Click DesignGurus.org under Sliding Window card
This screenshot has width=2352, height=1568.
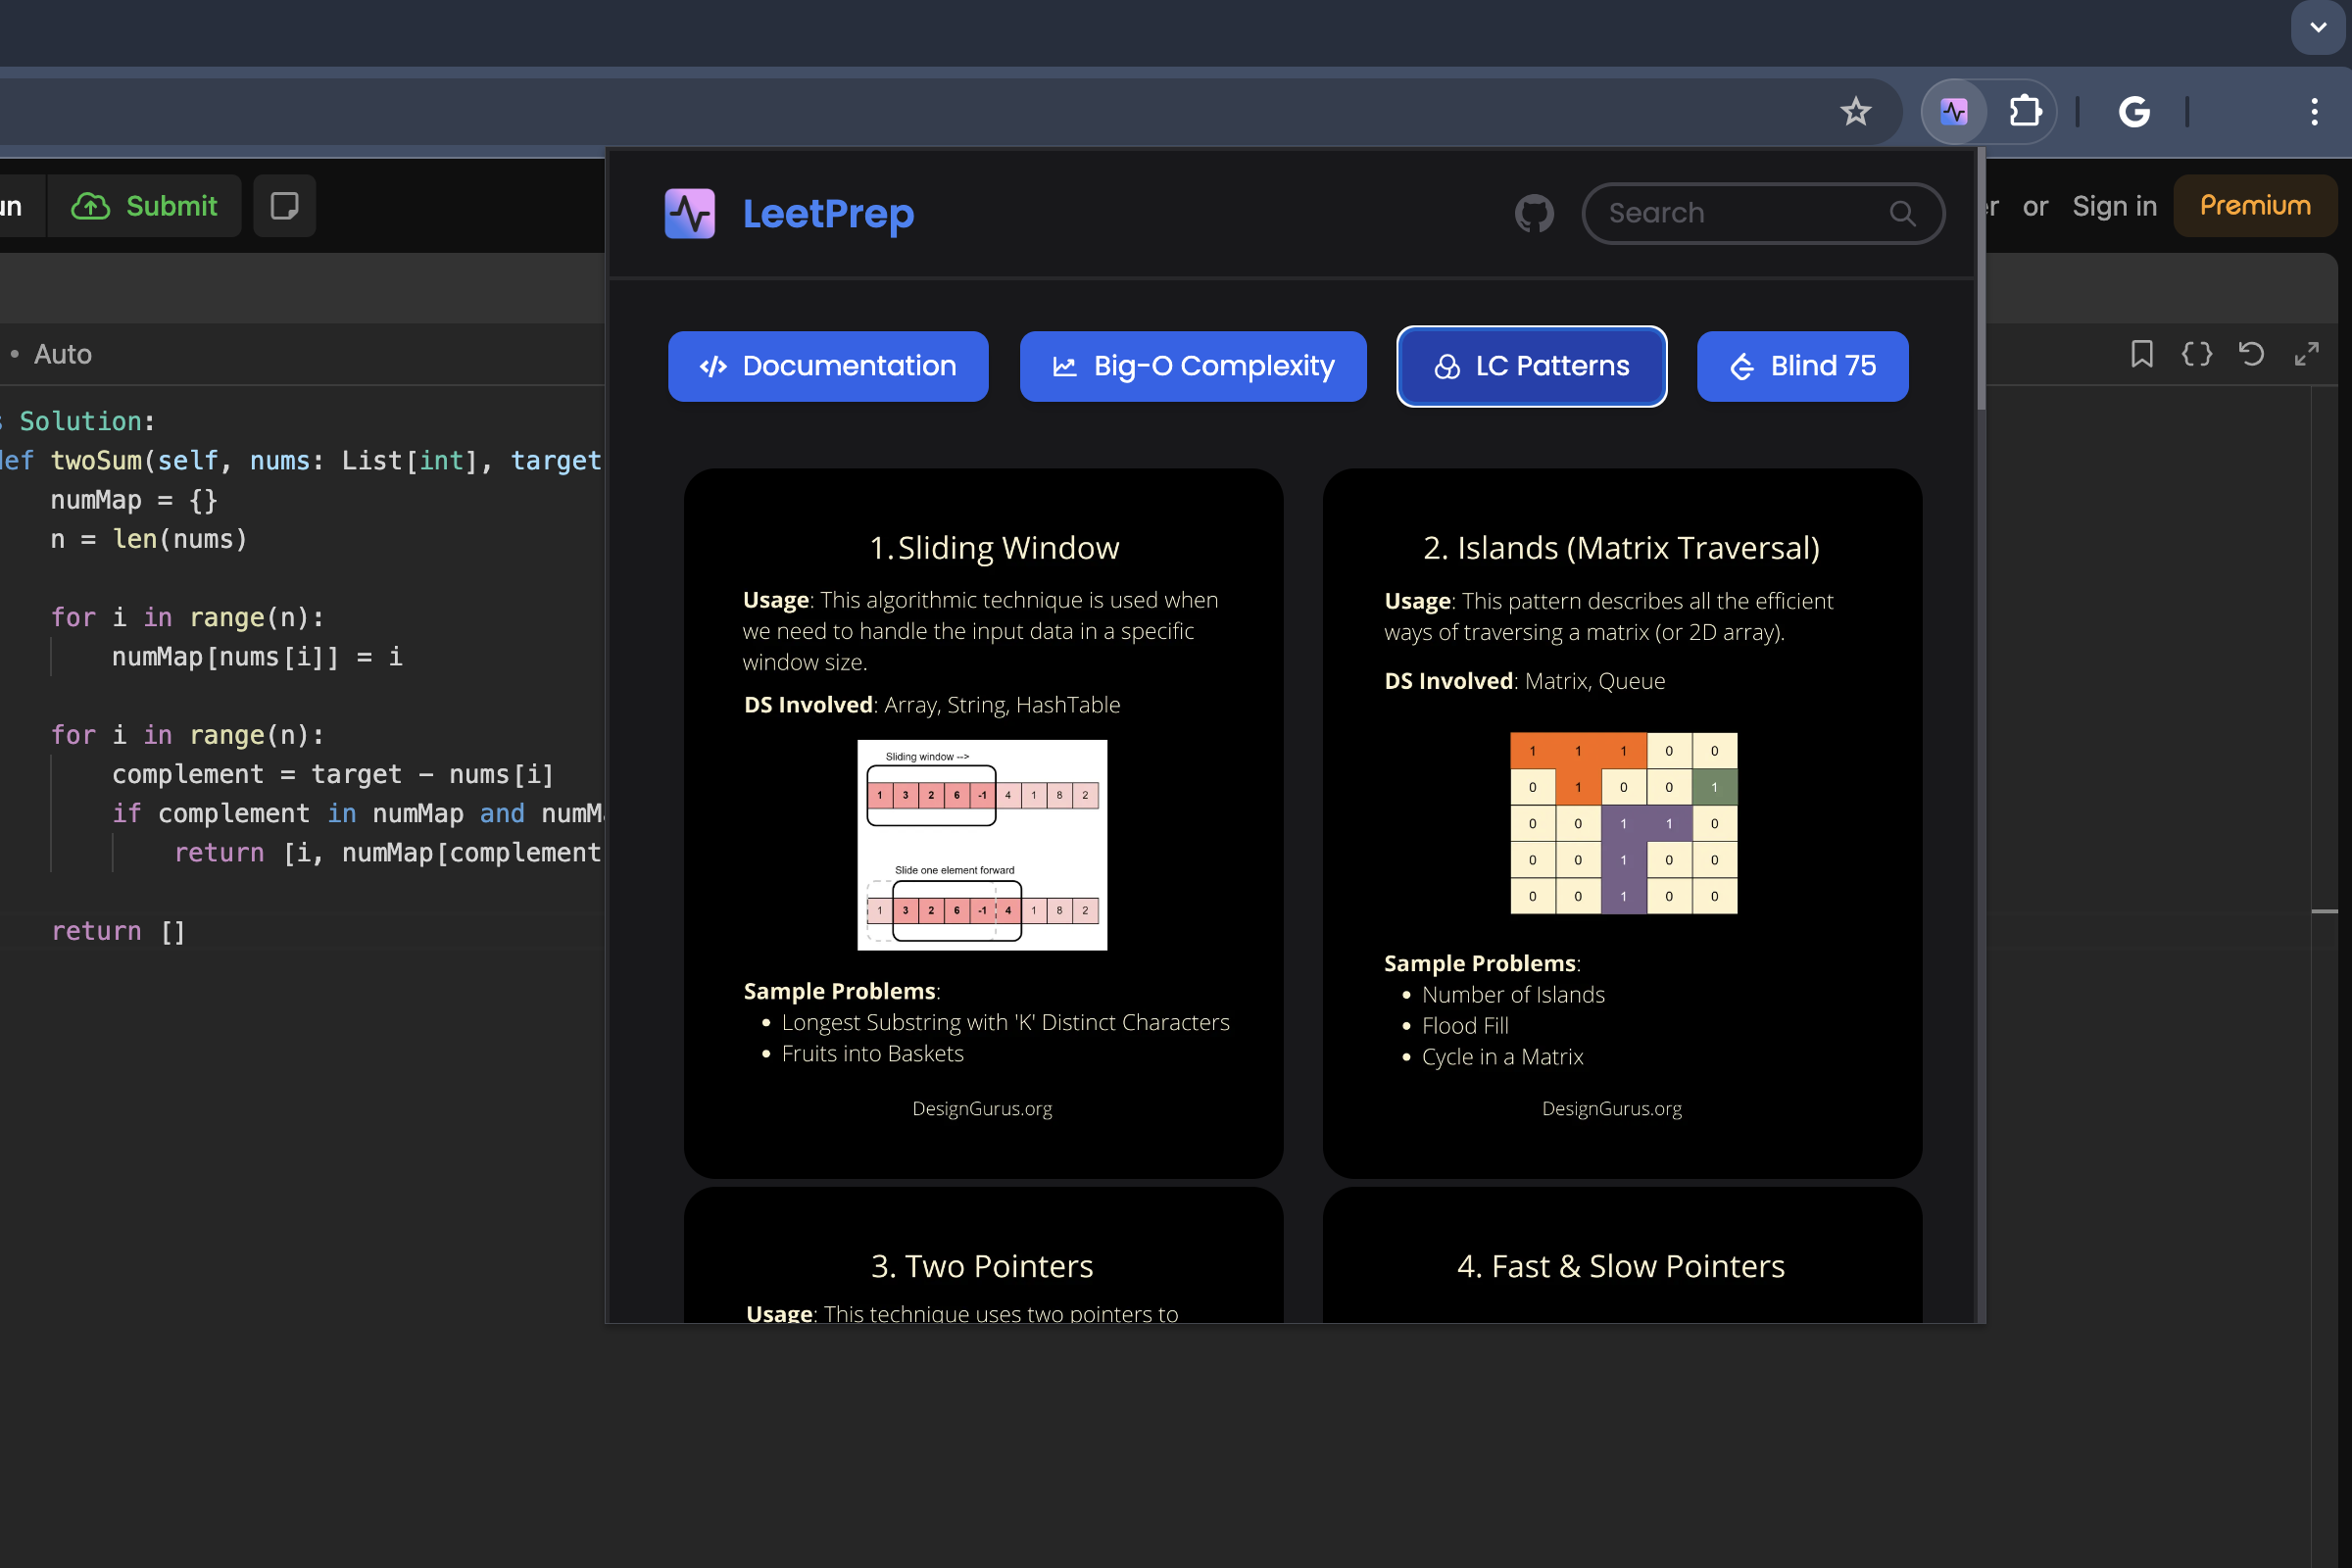click(x=982, y=1108)
